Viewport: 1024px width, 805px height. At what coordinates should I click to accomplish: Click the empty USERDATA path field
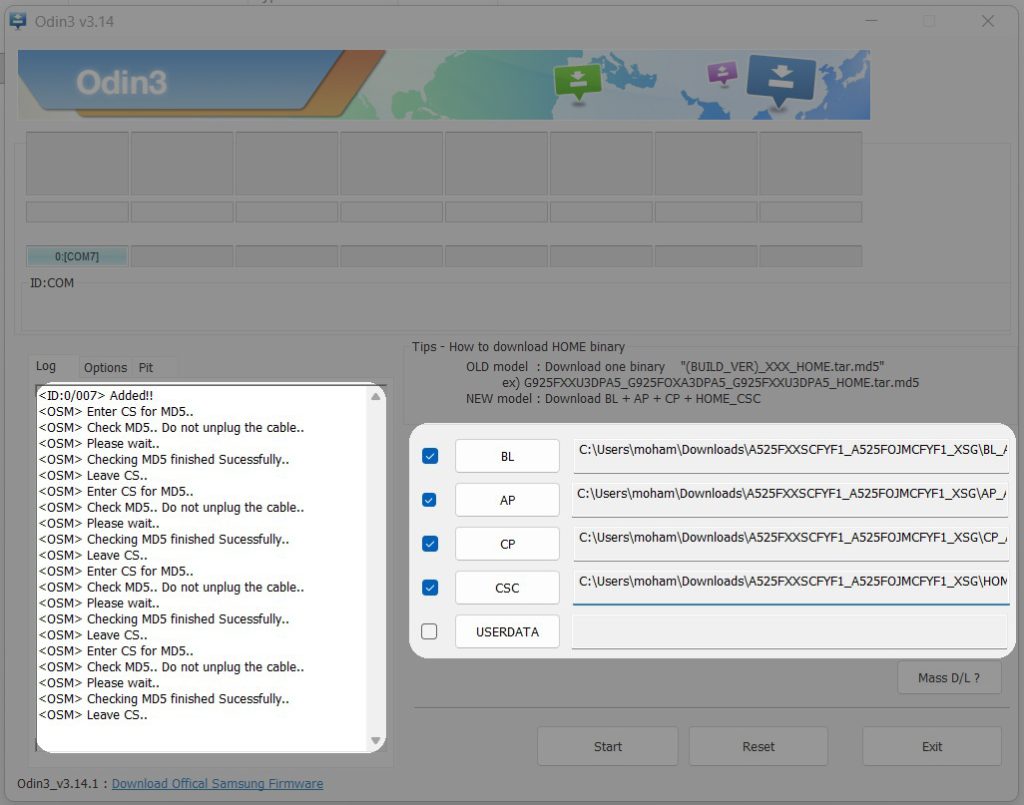pyautogui.click(x=790, y=631)
